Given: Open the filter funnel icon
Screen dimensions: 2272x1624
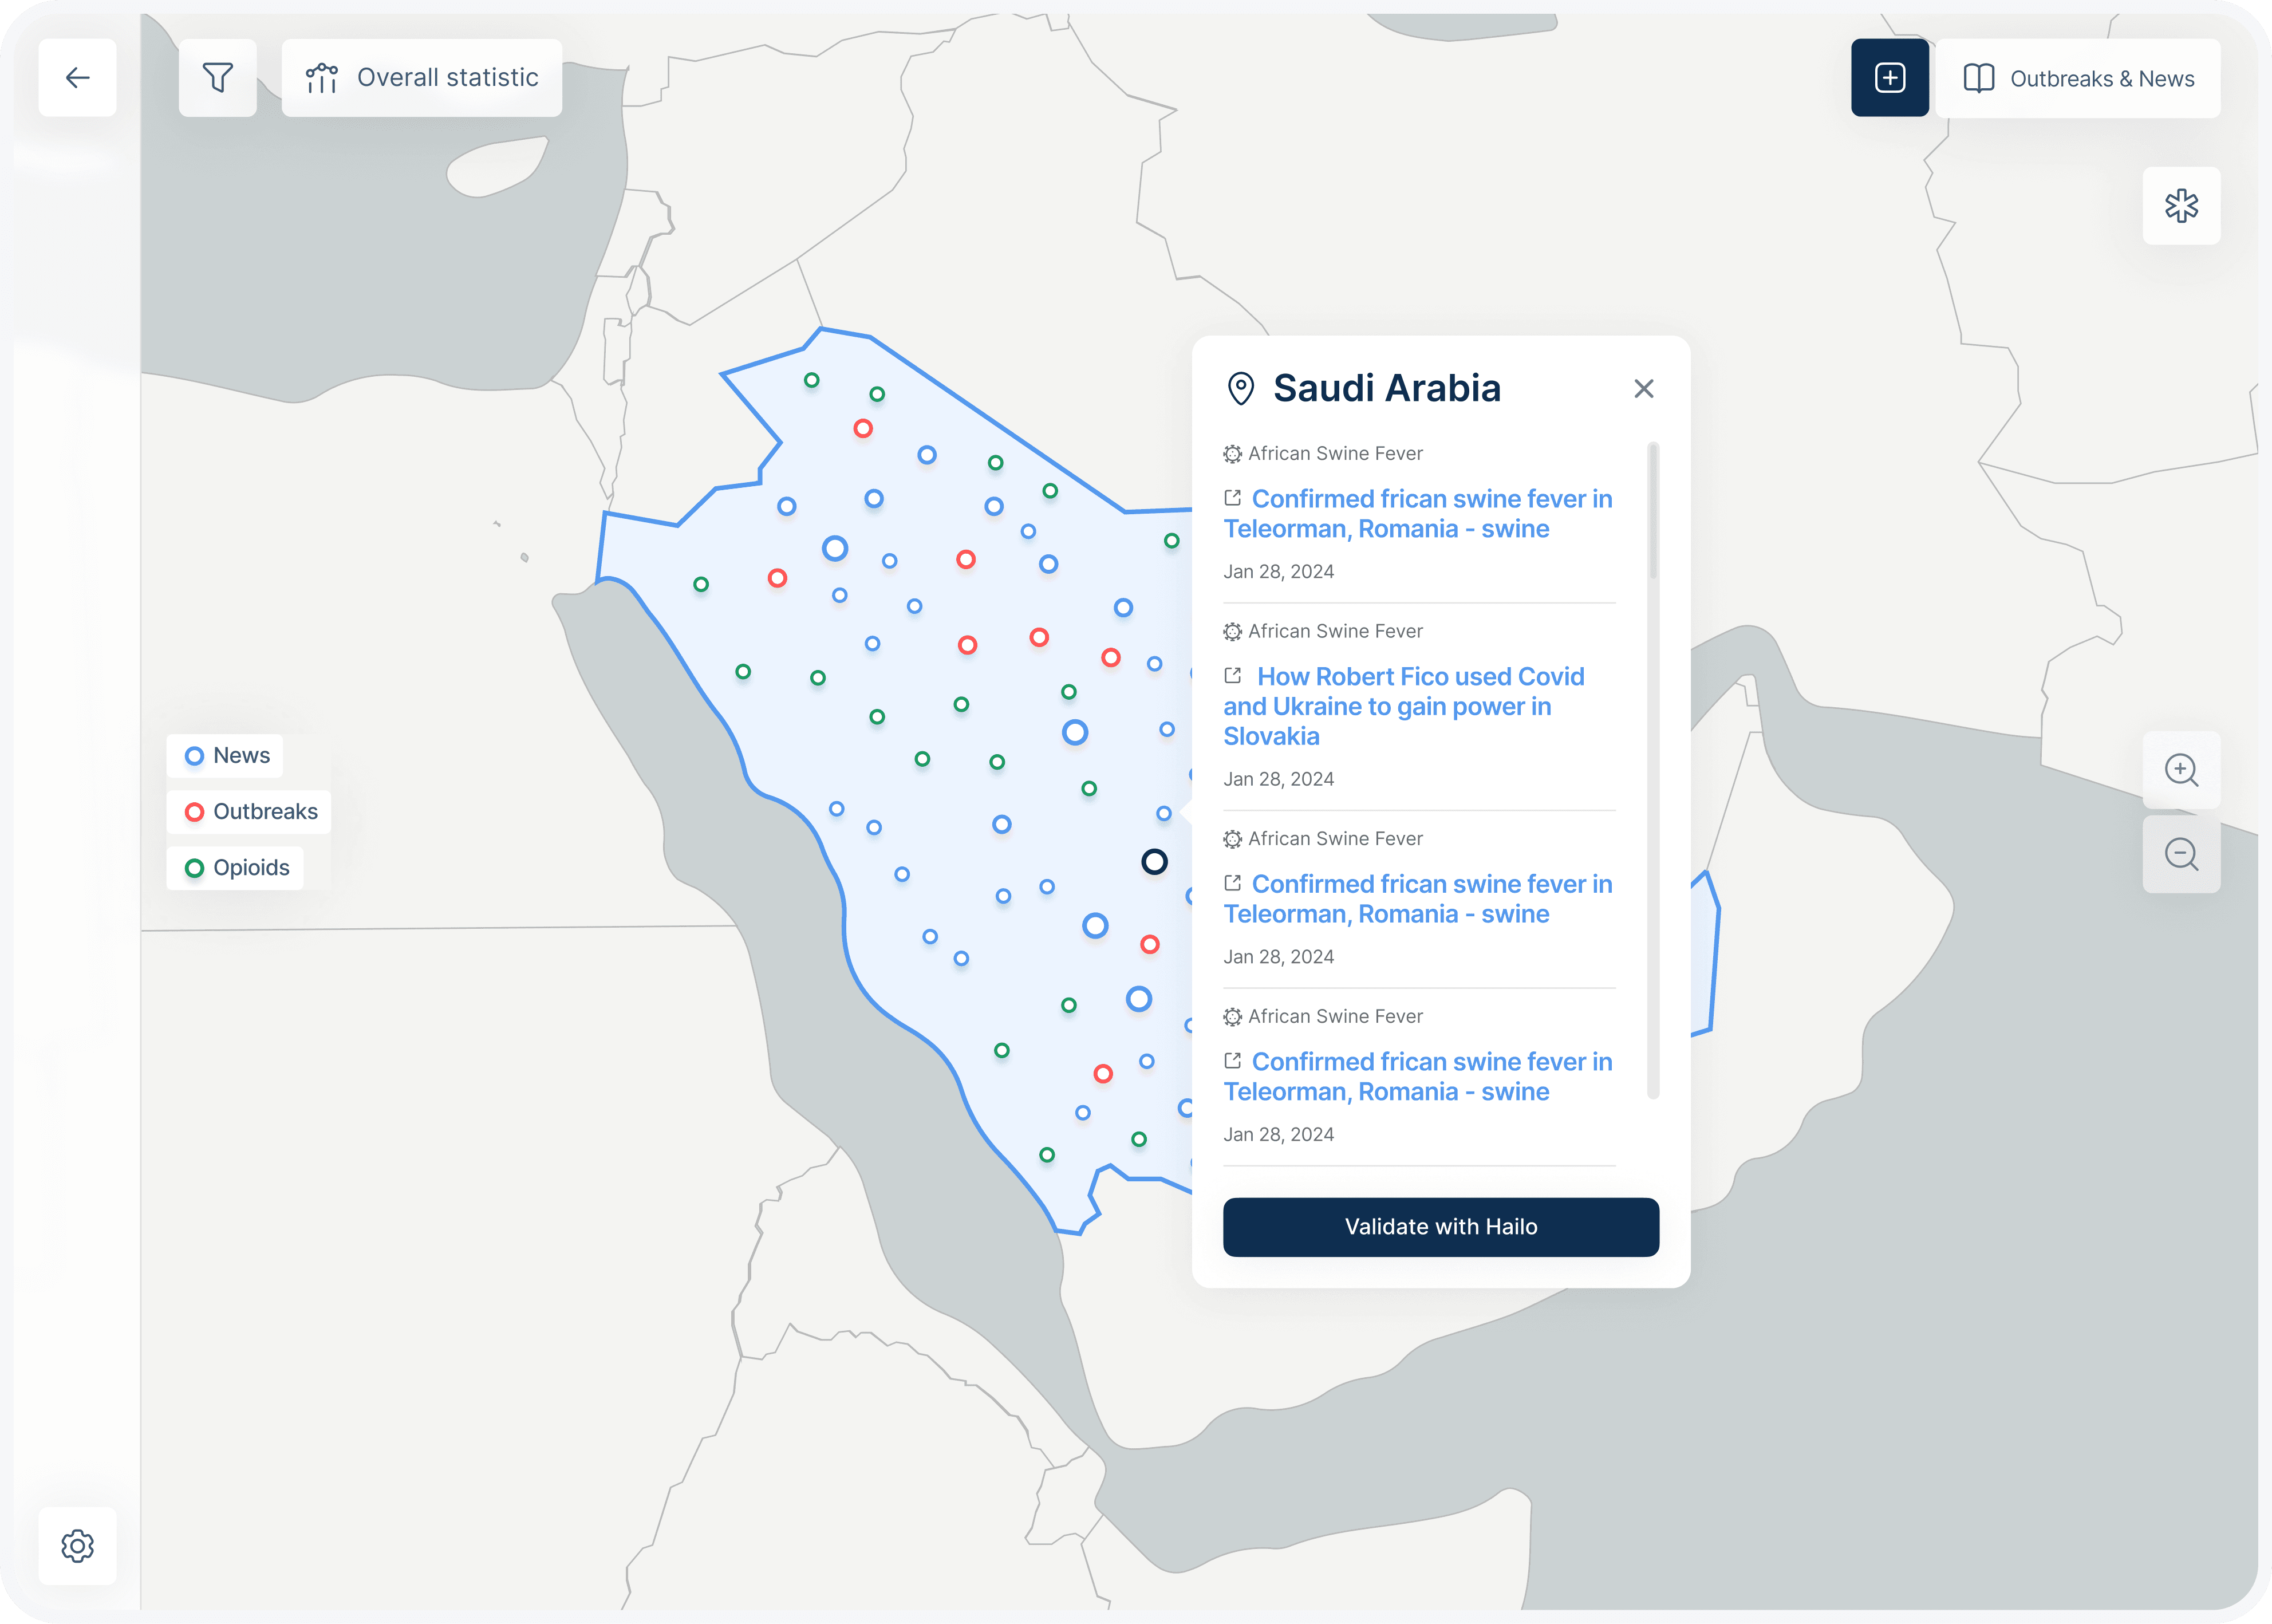Looking at the screenshot, I should pos(217,78).
